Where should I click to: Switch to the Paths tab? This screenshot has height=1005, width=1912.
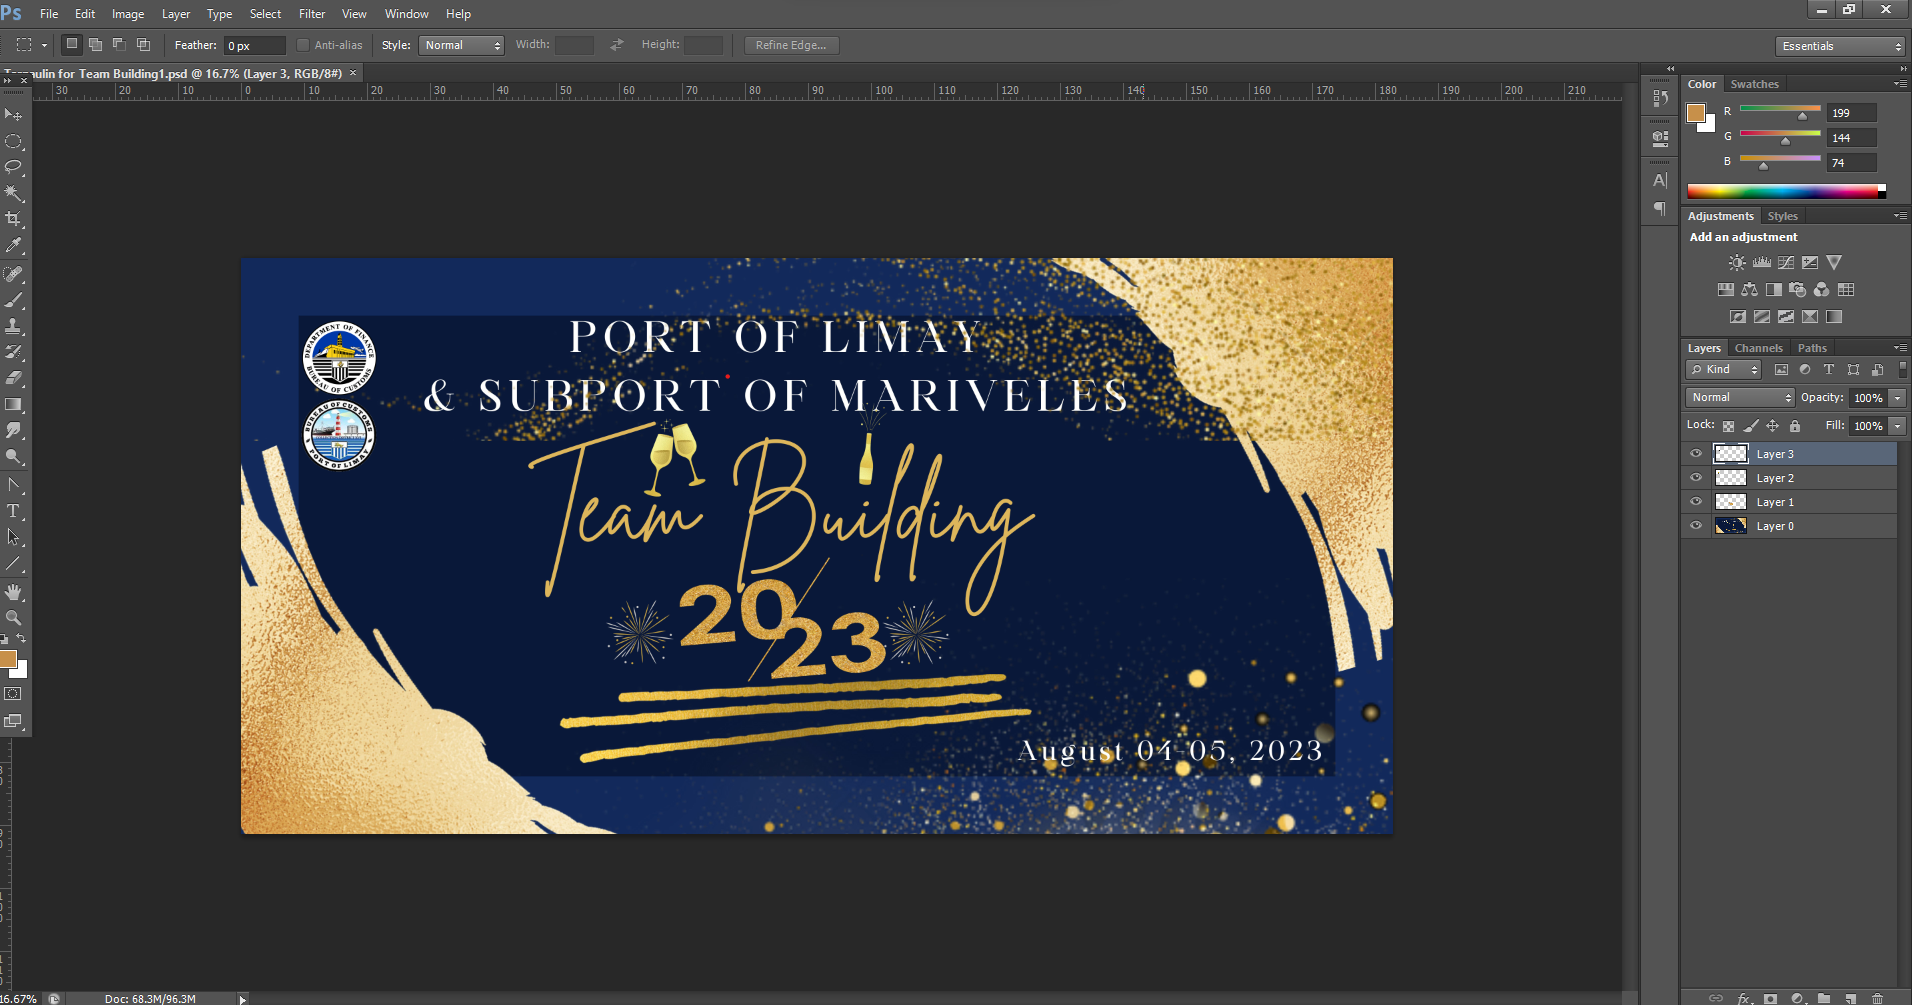click(x=1812, y=348)
